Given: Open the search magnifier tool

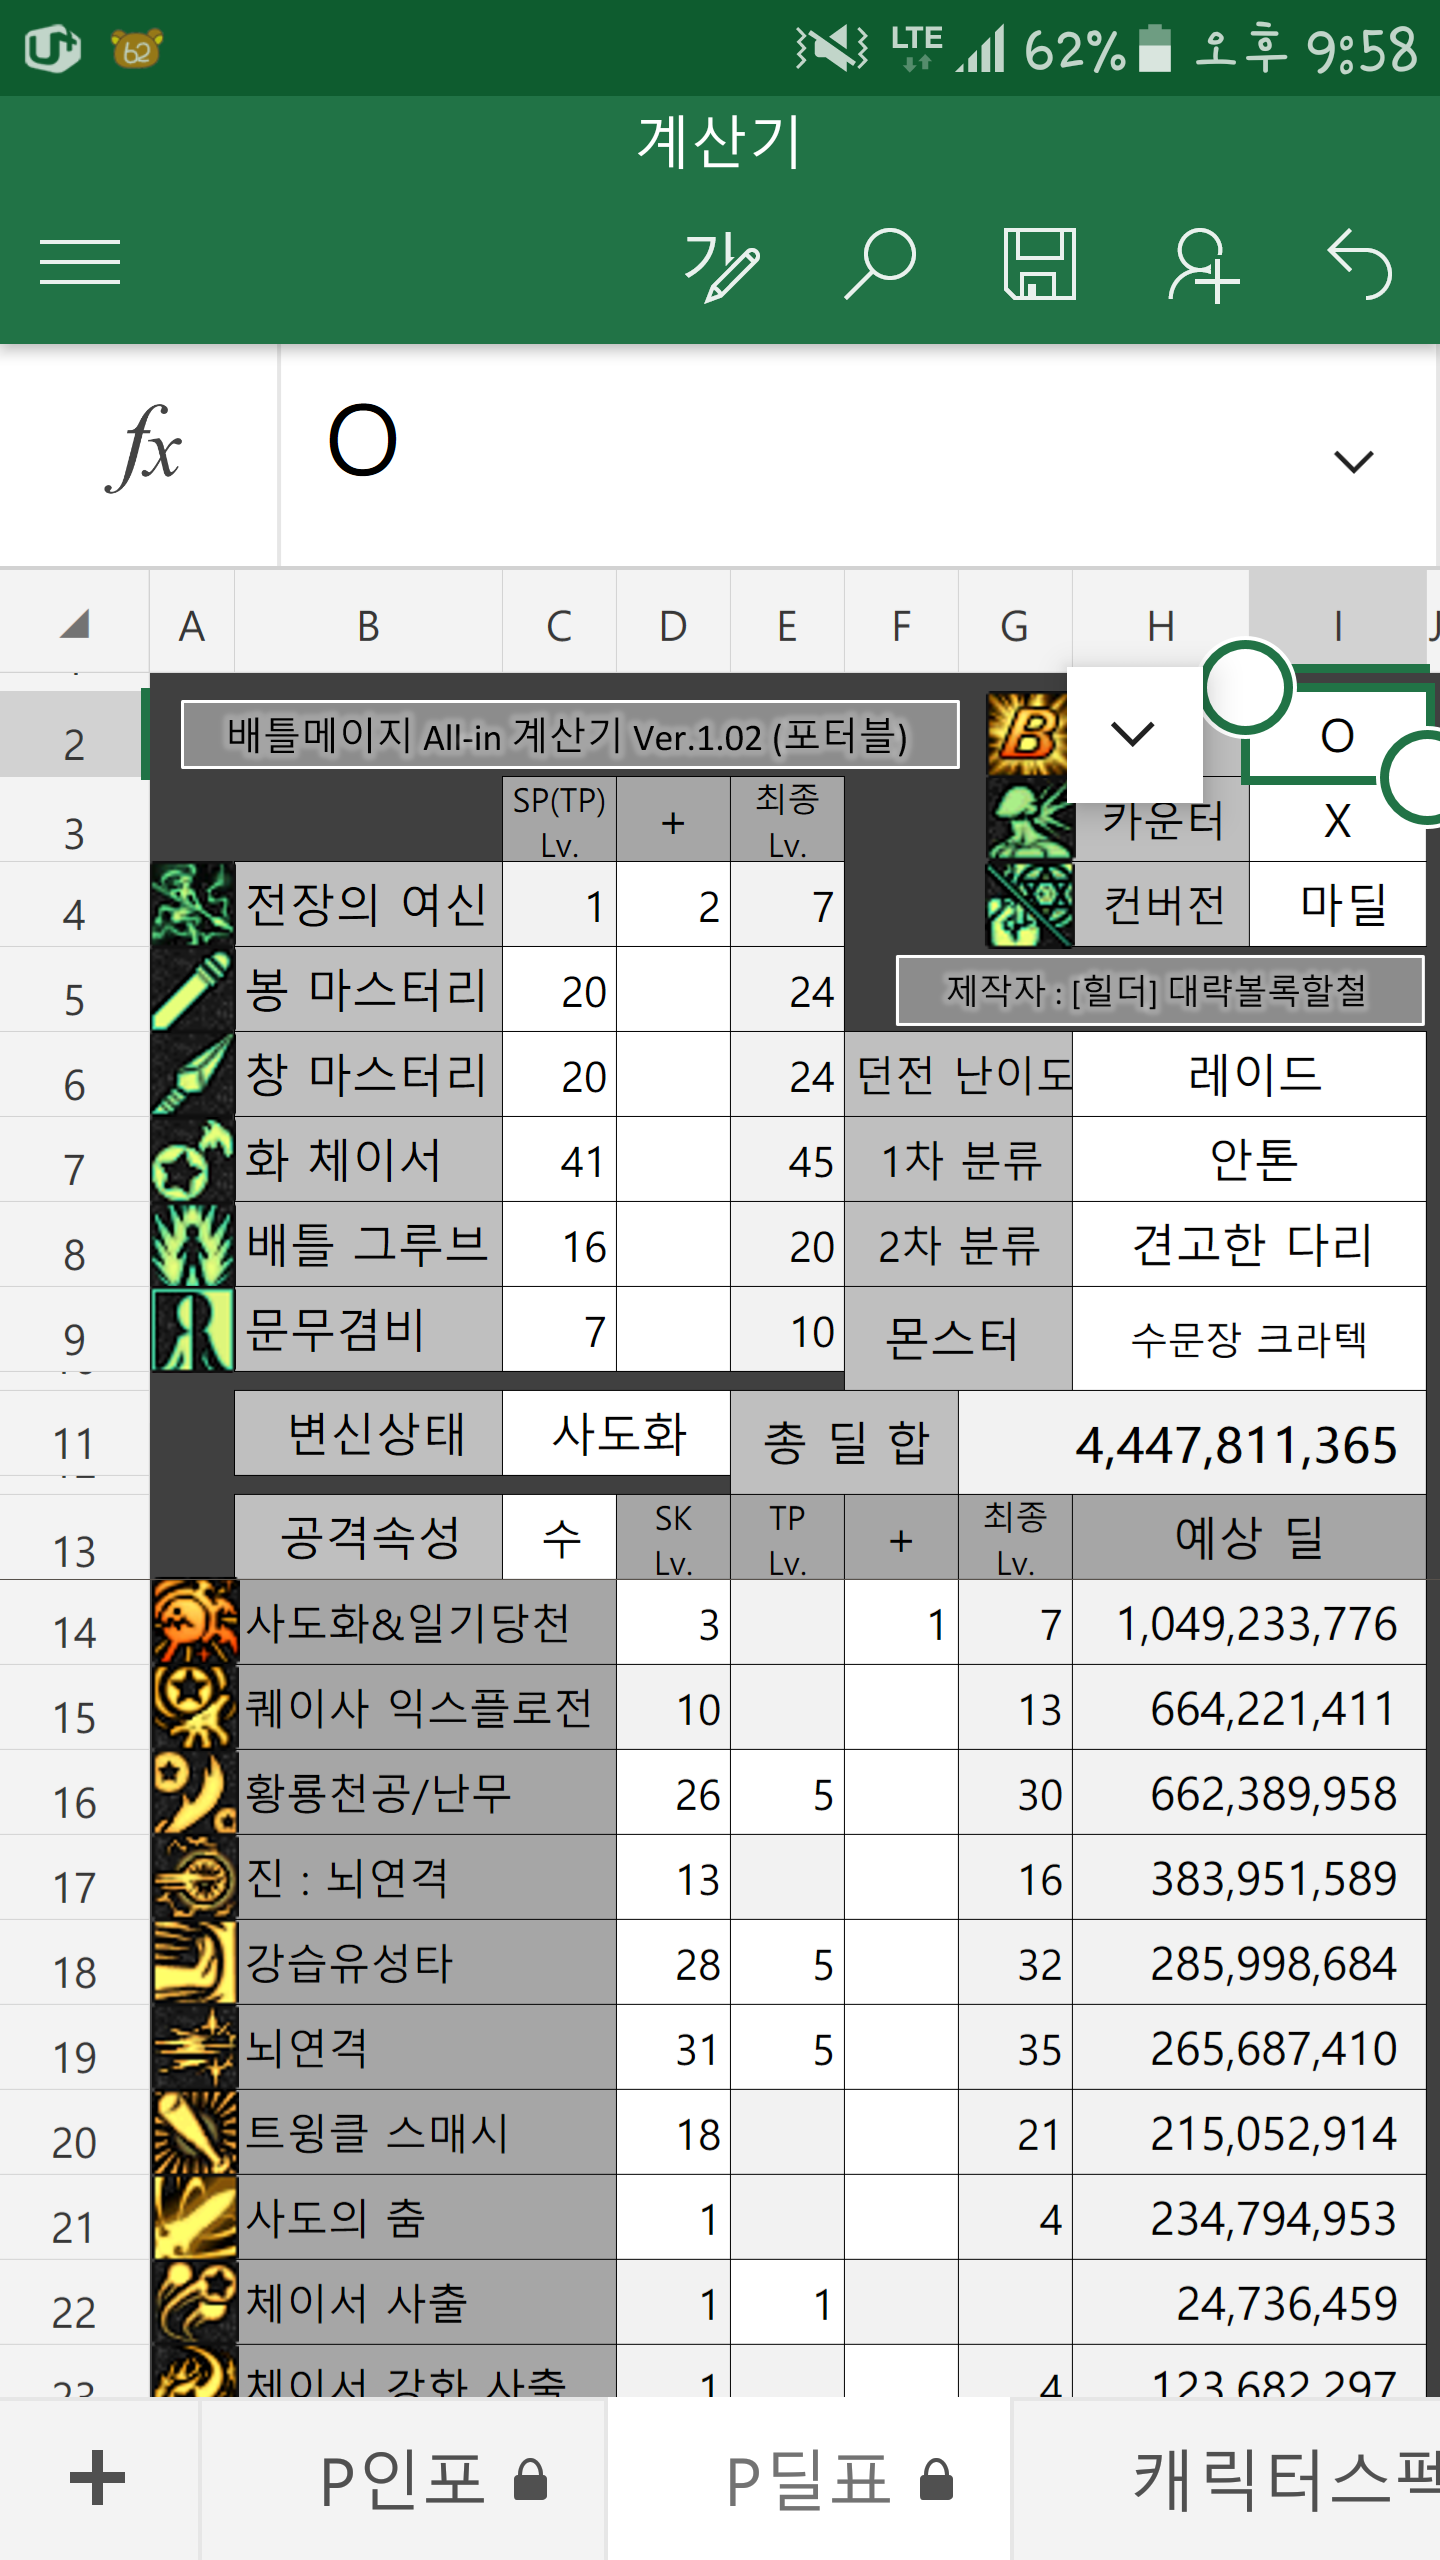Looking at the screenshot, I should [880, 265].
